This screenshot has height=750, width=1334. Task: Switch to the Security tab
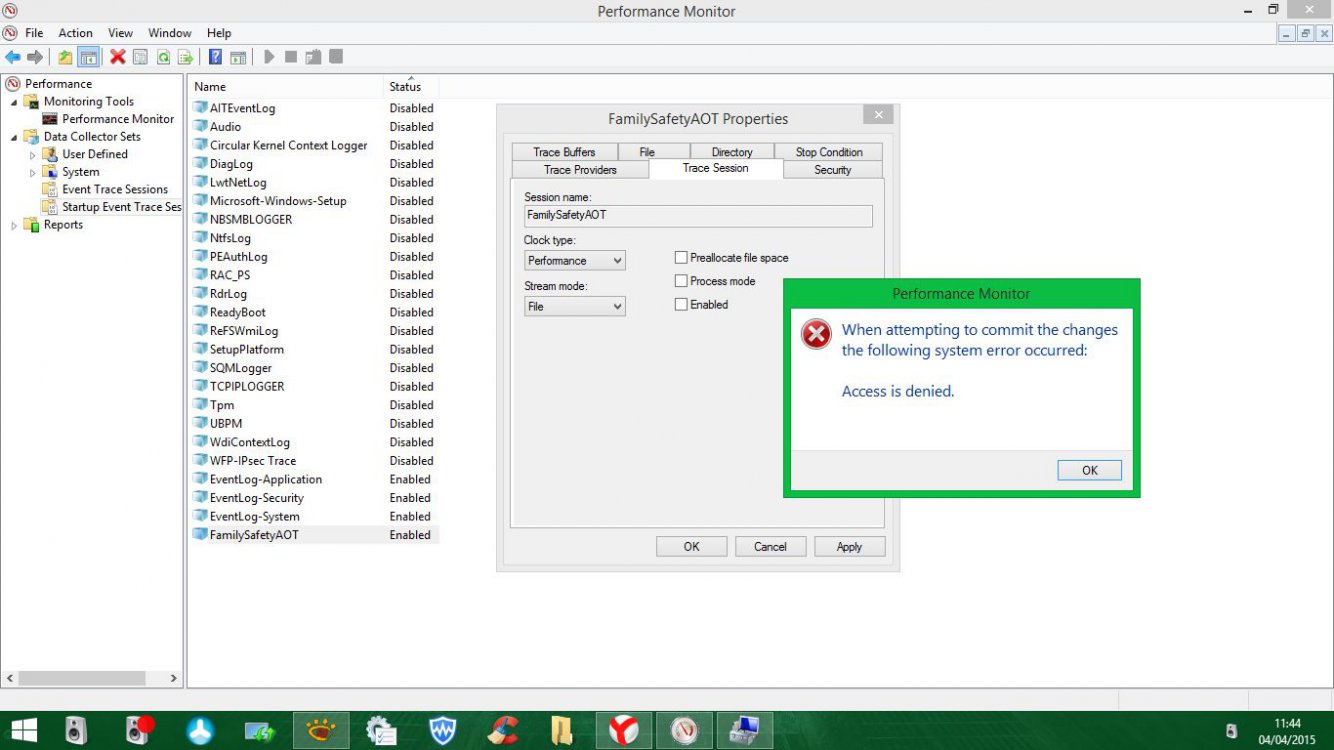pos(833,170)
